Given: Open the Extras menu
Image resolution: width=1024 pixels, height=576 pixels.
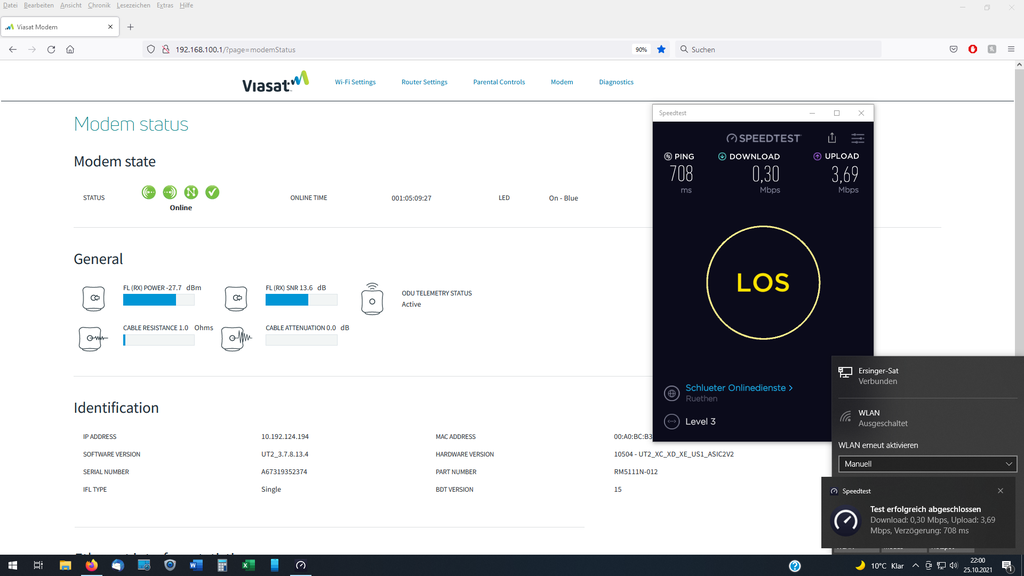Looking at the screenshot, I should pos(165,5).
